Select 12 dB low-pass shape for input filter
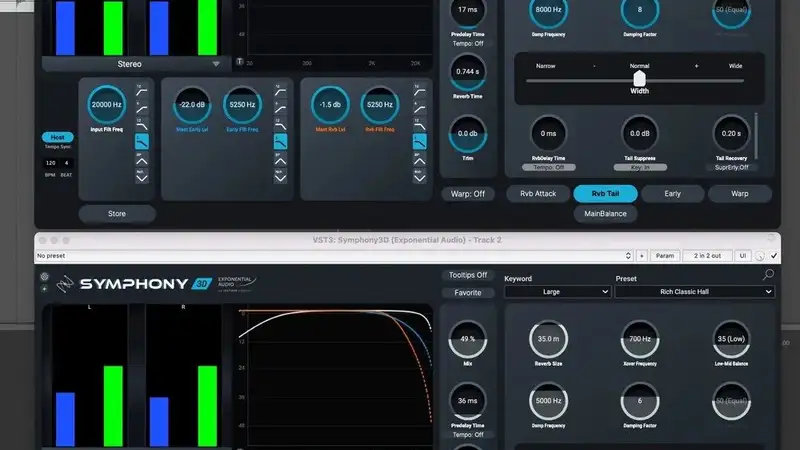 [x=142, y=124]
